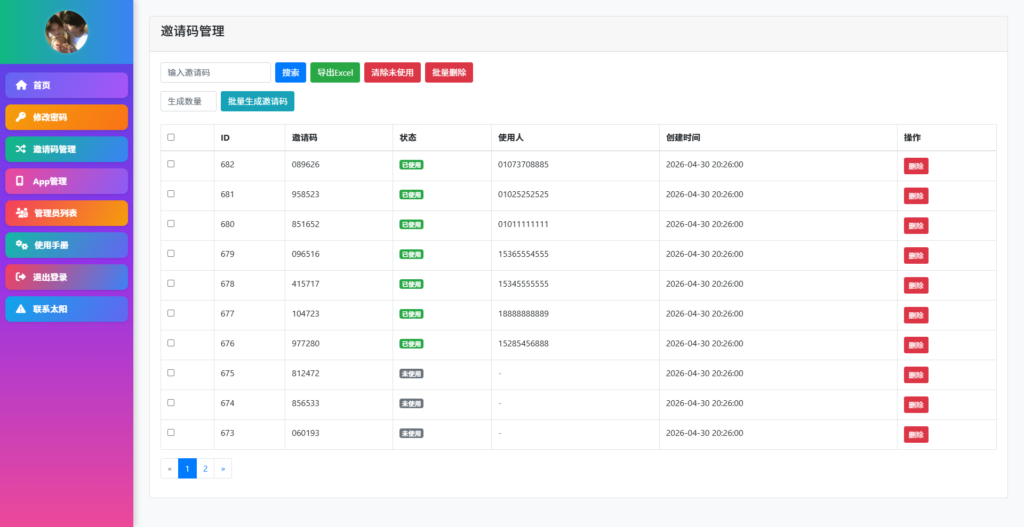Focus the 输入邀请码 search field
Viewport: 1024px width, 527px height.
coord(216,72)
